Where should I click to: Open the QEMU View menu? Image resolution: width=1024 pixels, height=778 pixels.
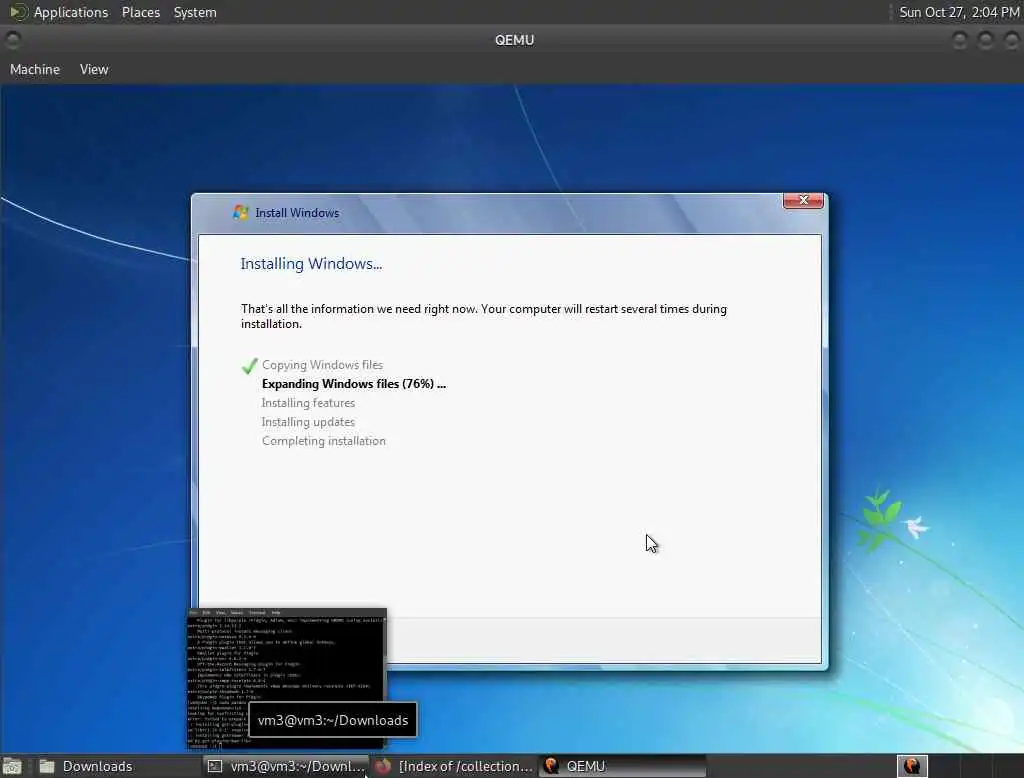coord(94,69)
